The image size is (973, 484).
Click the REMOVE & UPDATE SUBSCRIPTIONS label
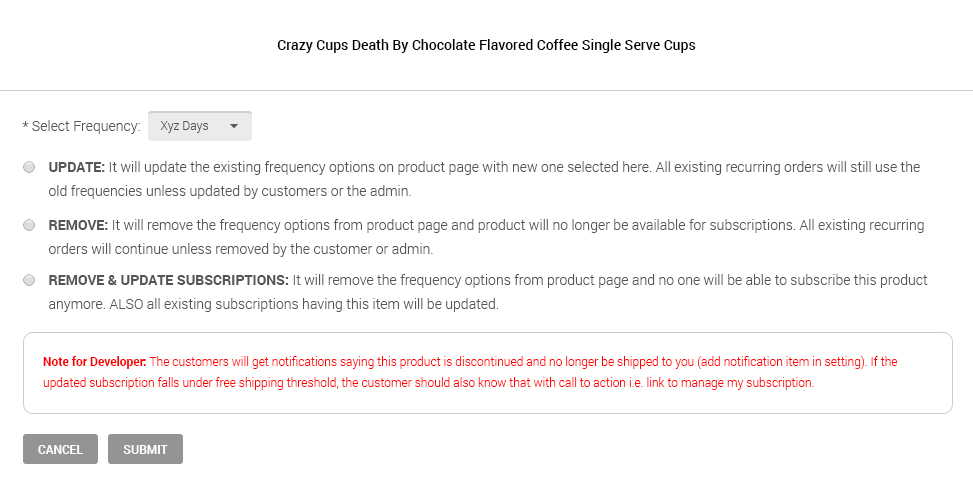(x=168, y=280)
